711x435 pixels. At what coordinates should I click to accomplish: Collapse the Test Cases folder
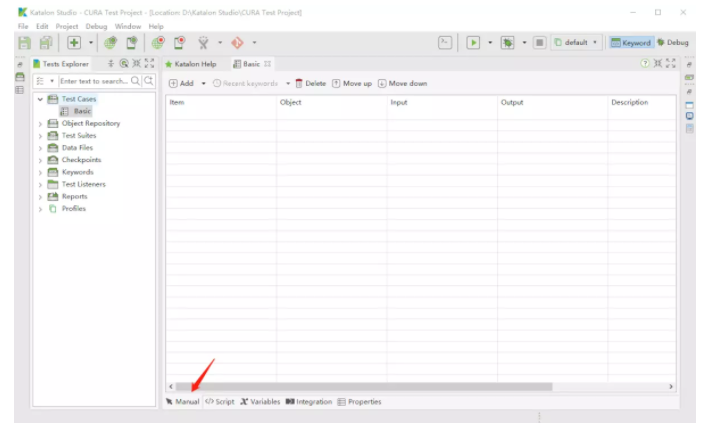point(40,99)
